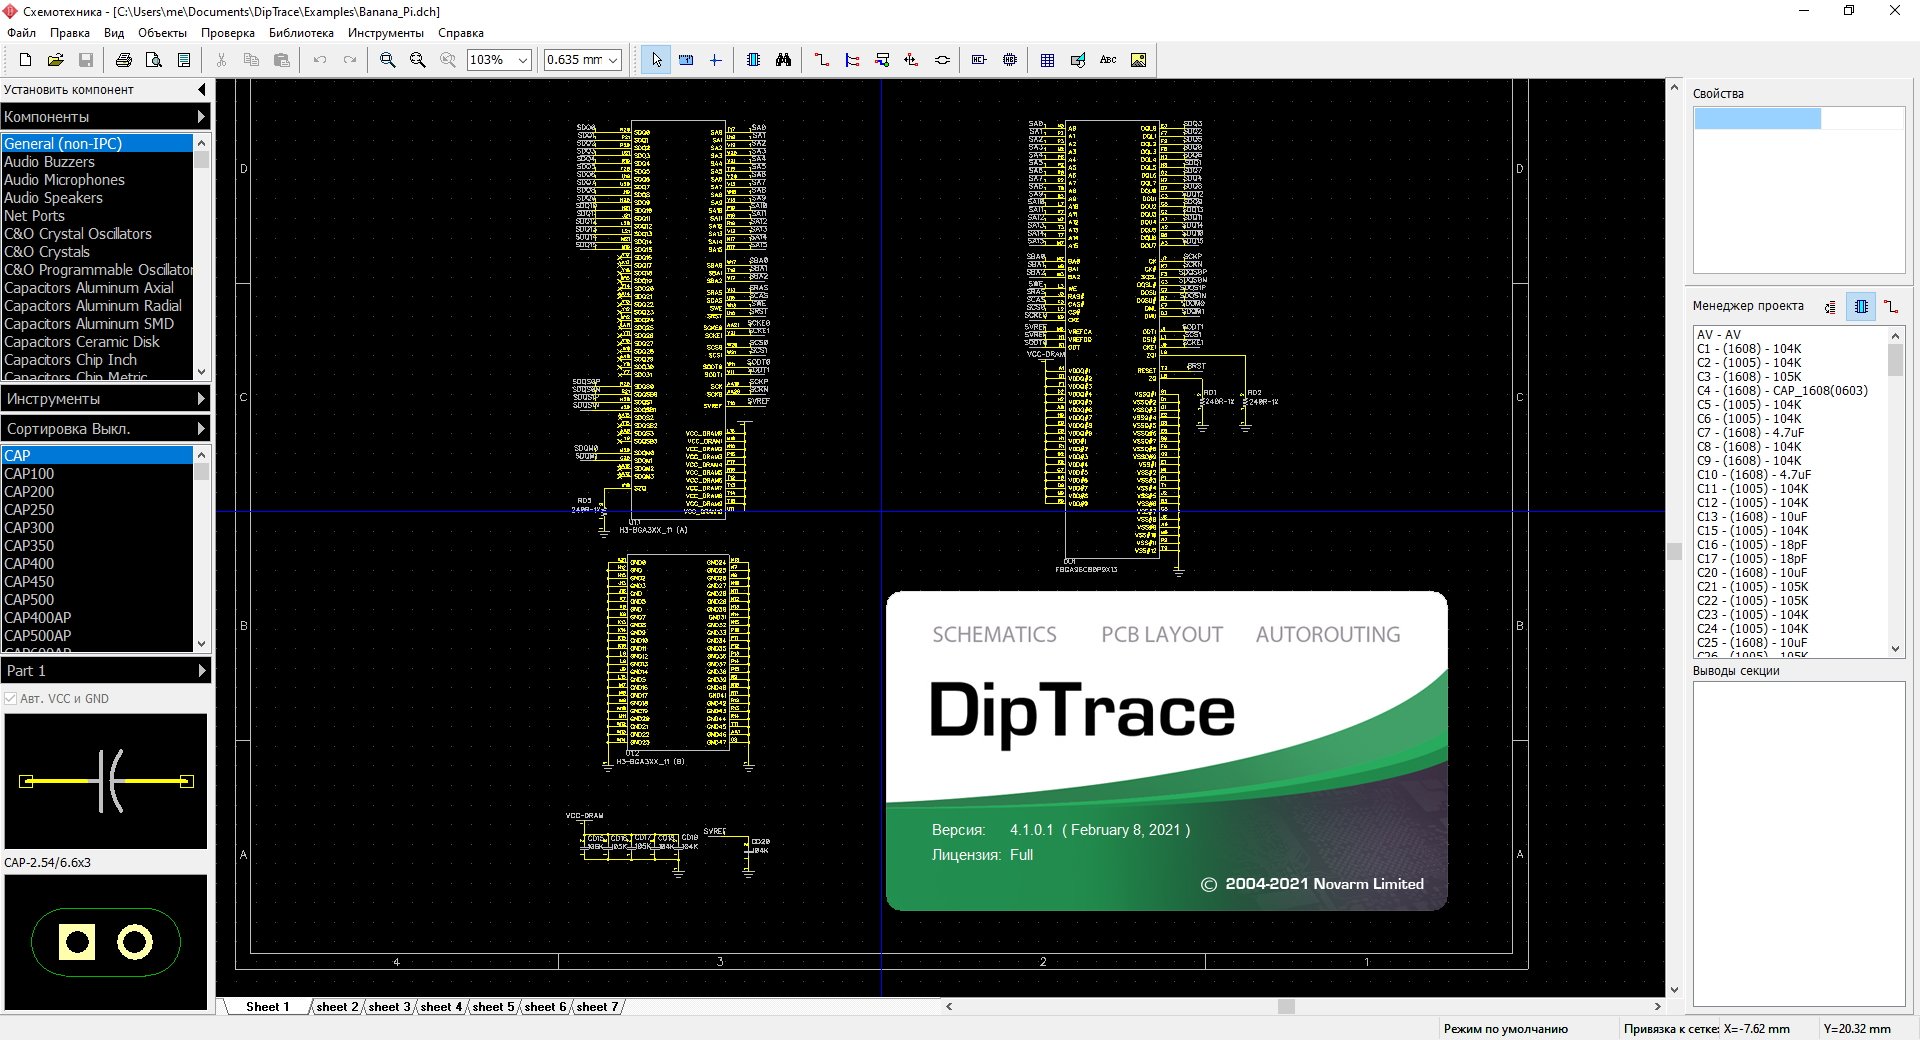Undo the last action
The image size is (1920, 1040).
coord(320,60)
